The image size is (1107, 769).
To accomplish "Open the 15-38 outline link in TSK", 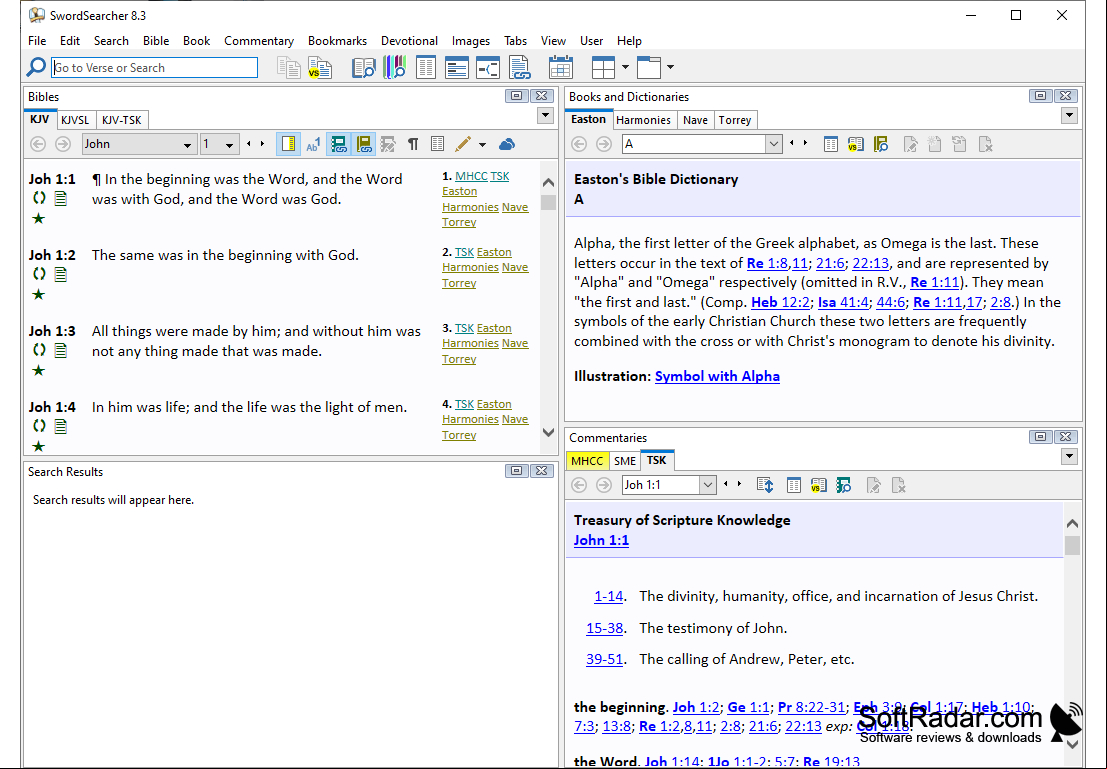I will (604, 628).
